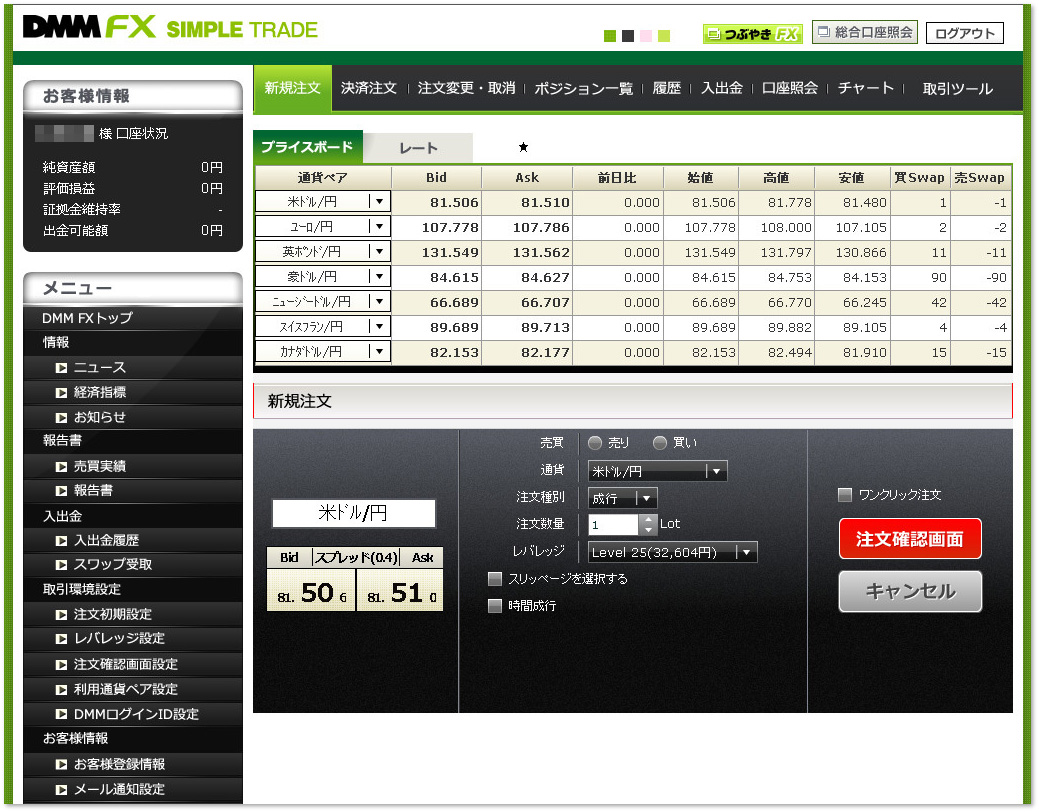
Task: Select the 買い radio button
Action: 659,443
